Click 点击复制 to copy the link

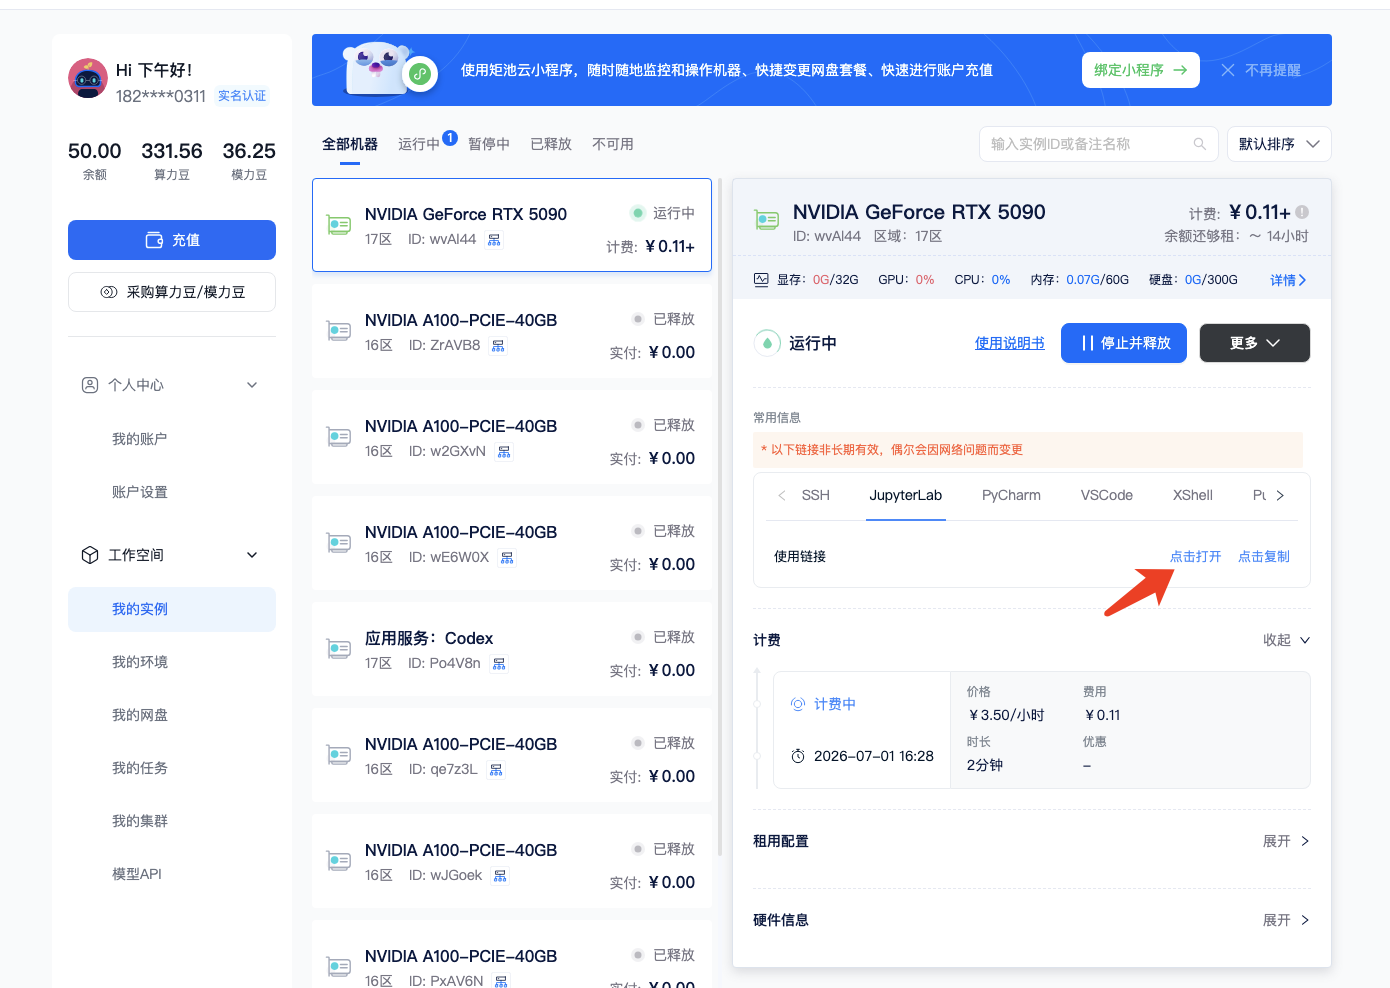pyautogui.click(x=1264, y=556)
